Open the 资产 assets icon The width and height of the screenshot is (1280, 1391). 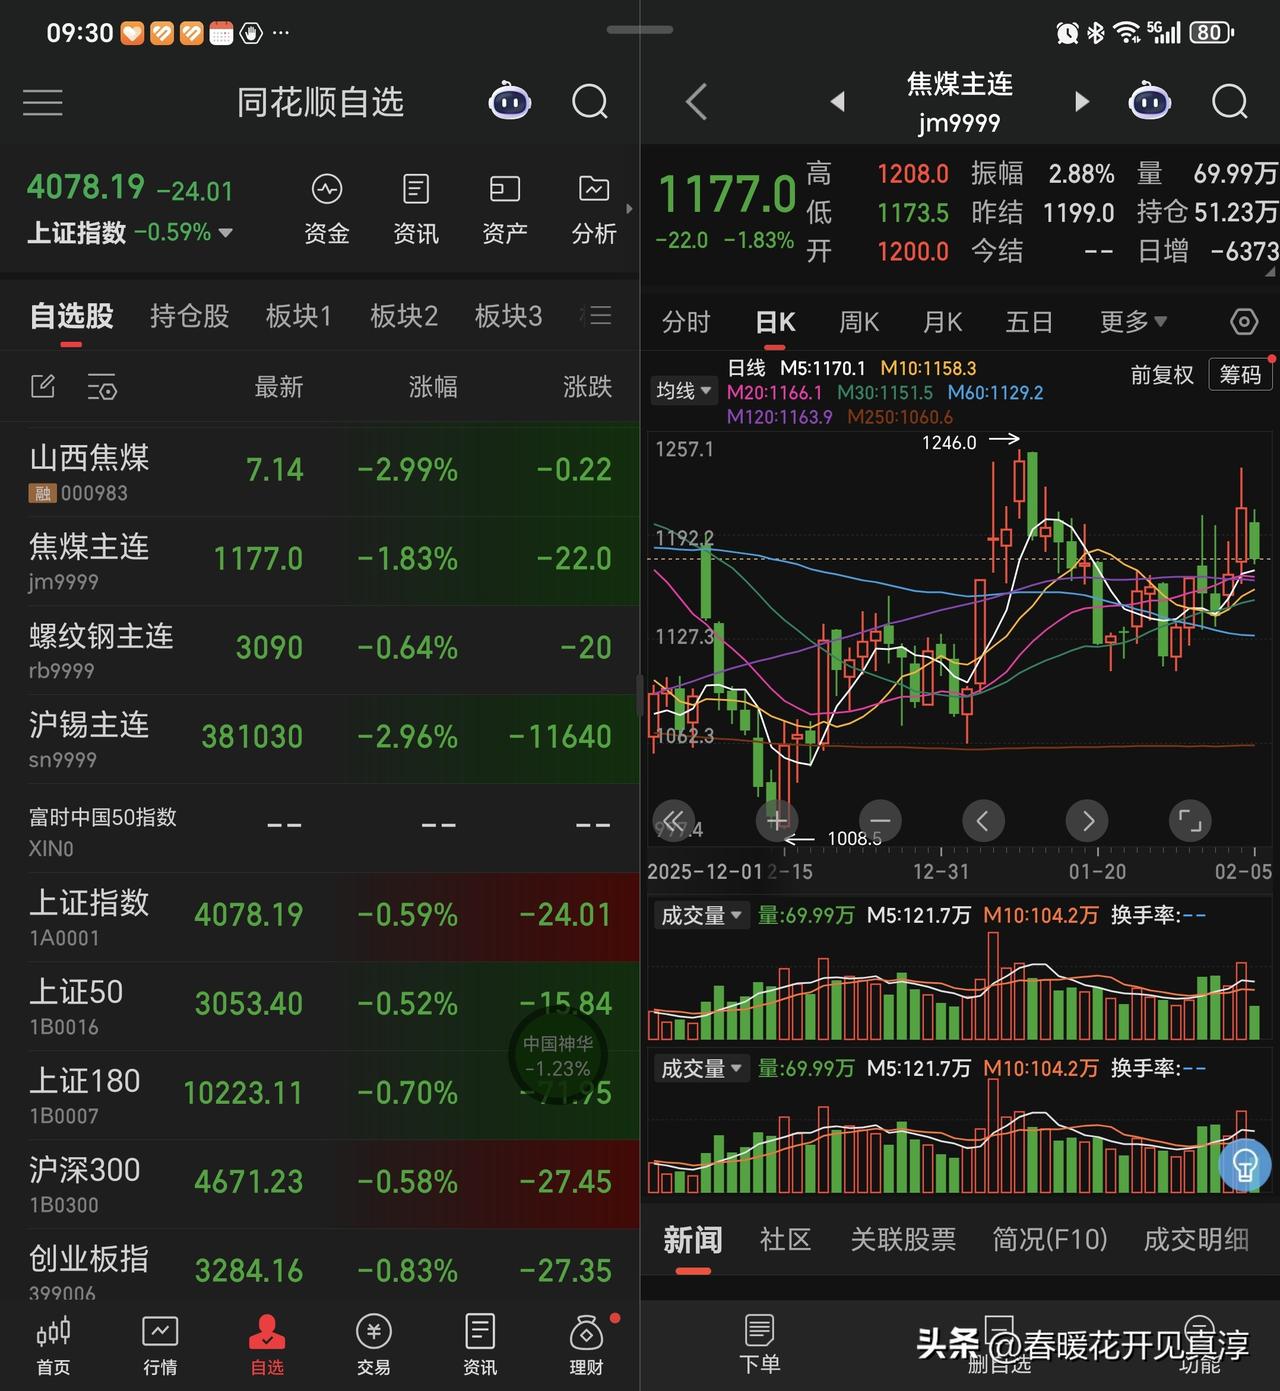[505, 210]
